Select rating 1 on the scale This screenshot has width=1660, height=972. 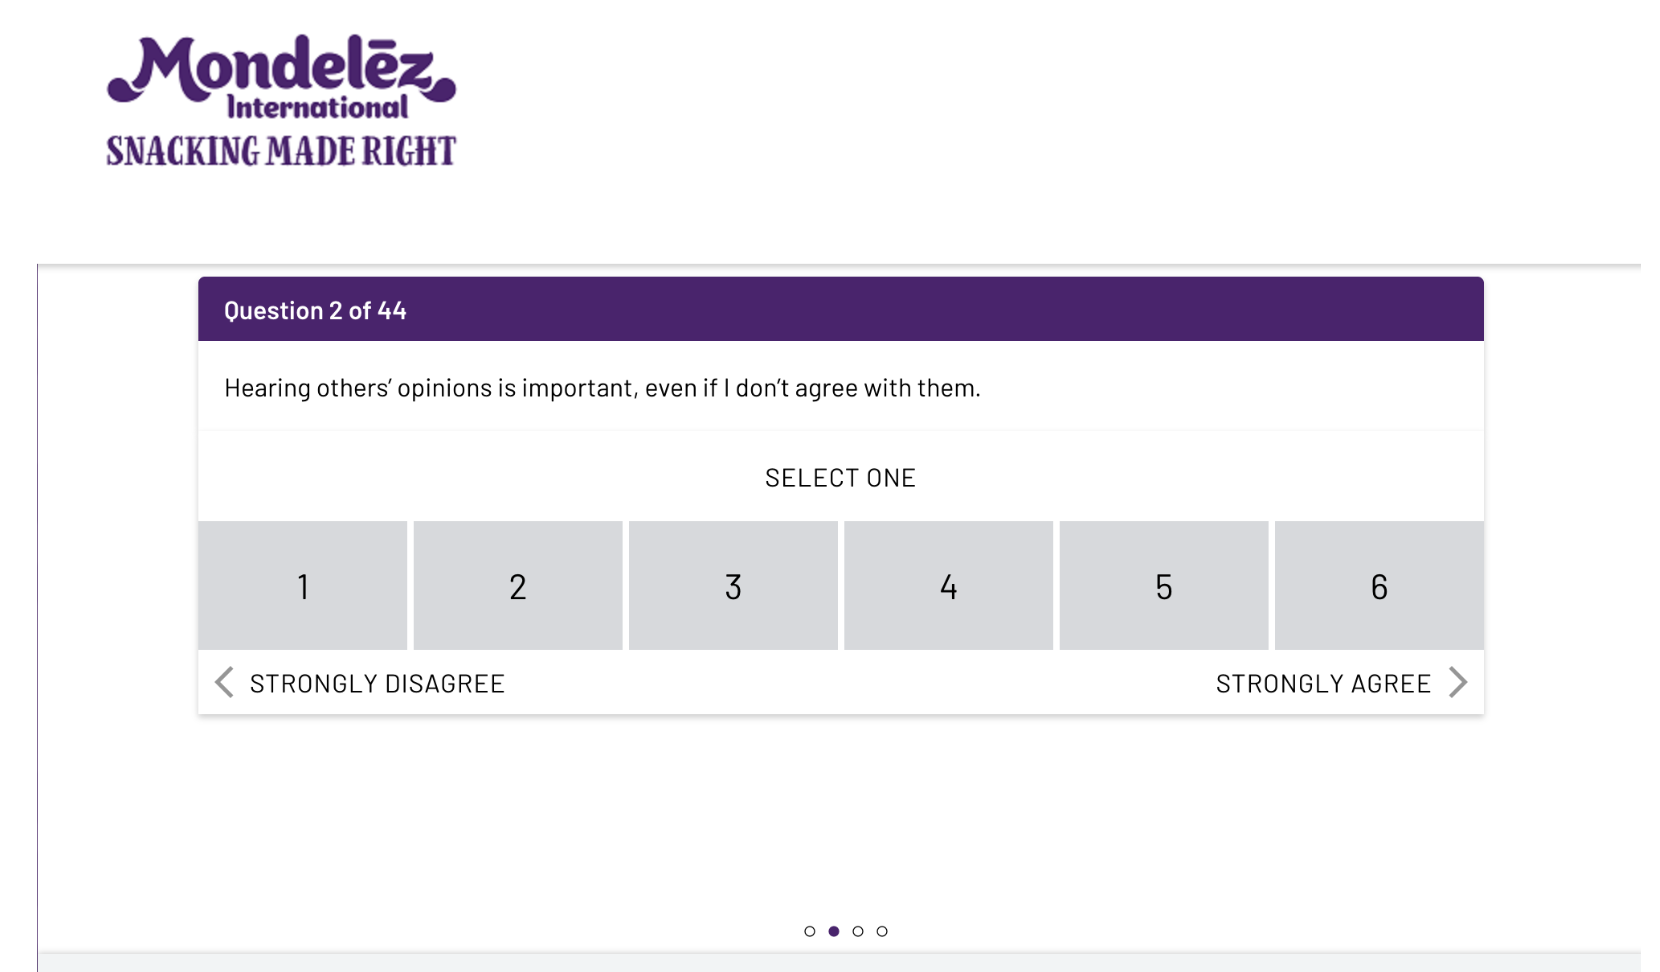click(x=303, y=586)
